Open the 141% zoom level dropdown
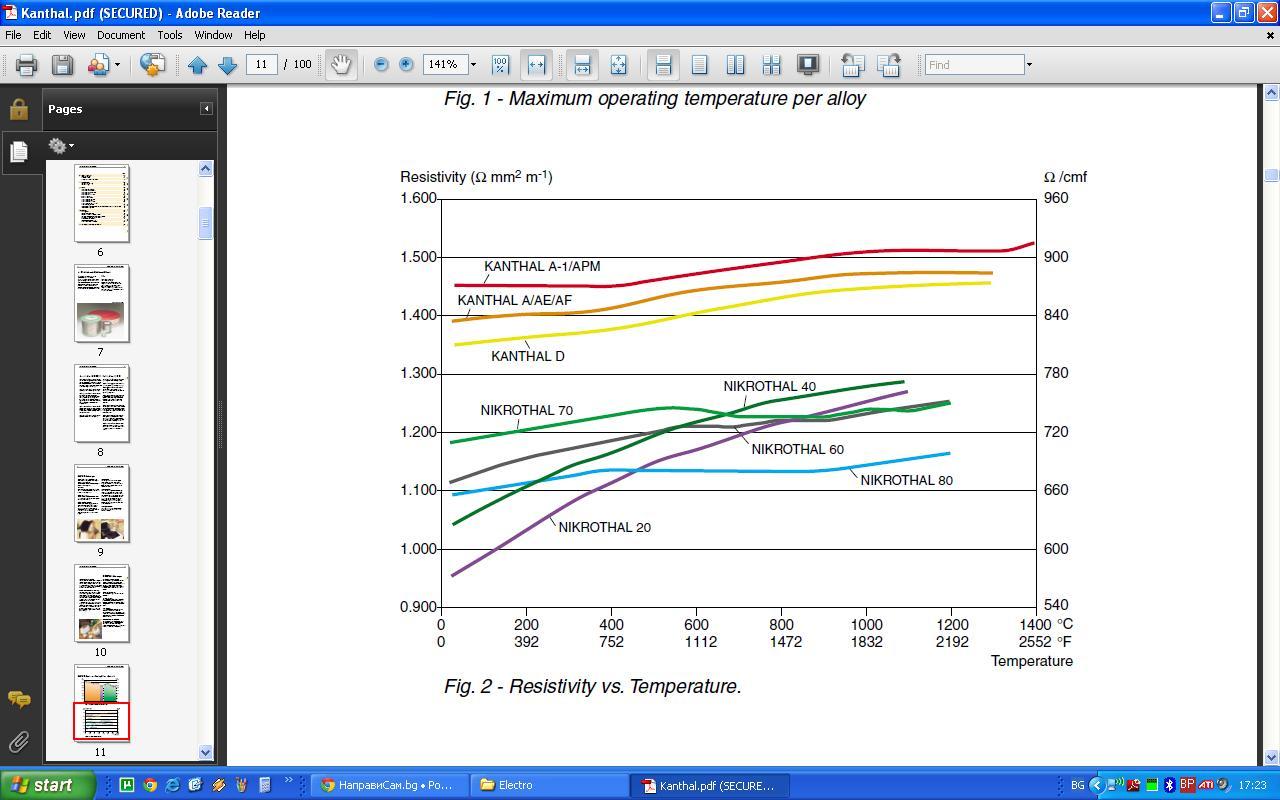This screenshot has width=1280, height=800. [x=475, y=65]
